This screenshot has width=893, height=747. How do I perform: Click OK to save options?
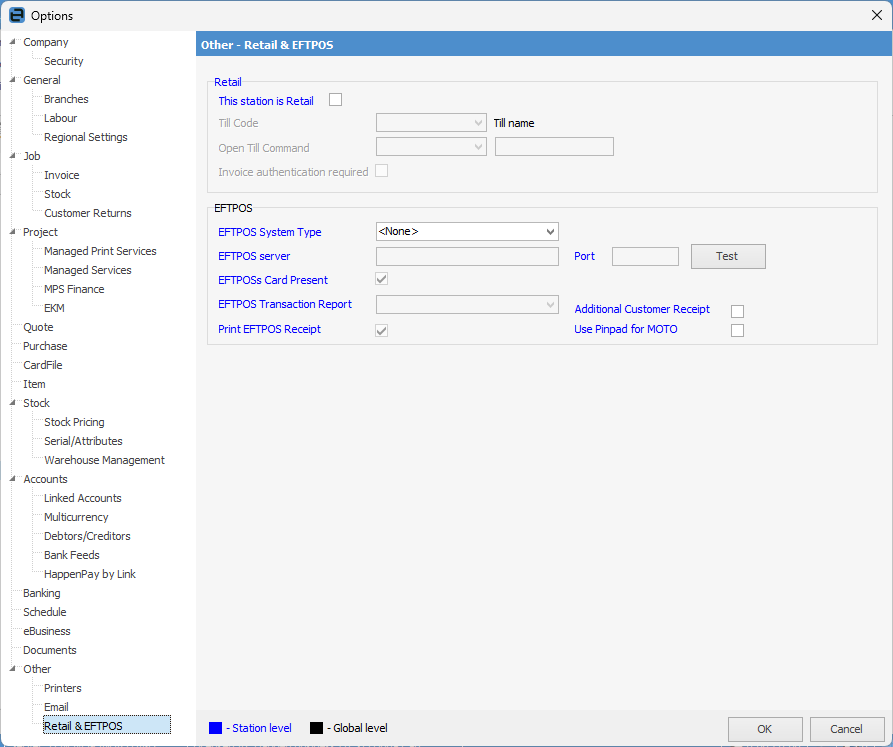(x=764, y=729)
